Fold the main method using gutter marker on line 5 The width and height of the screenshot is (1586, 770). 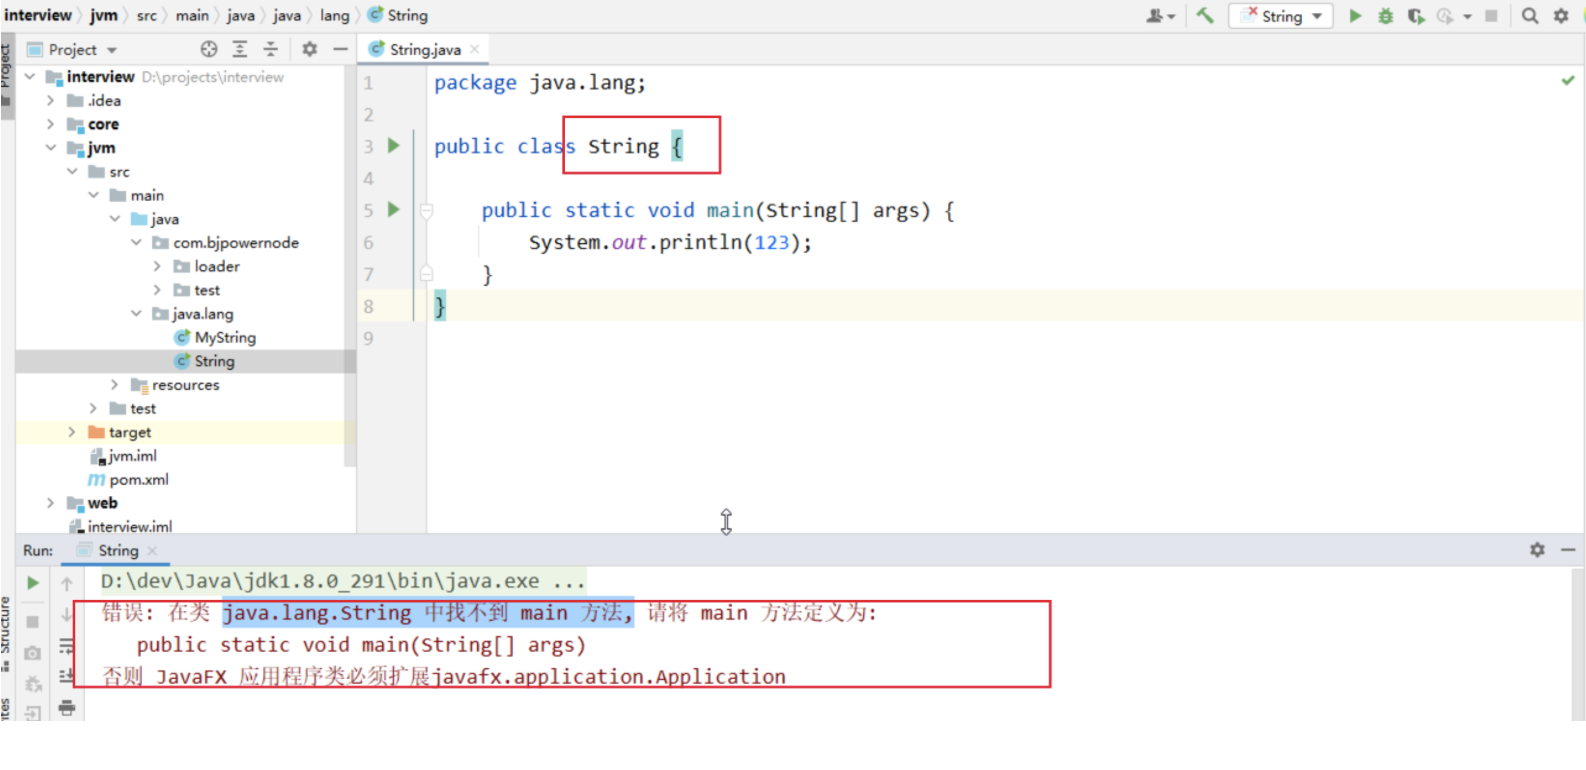coord(427,211)
